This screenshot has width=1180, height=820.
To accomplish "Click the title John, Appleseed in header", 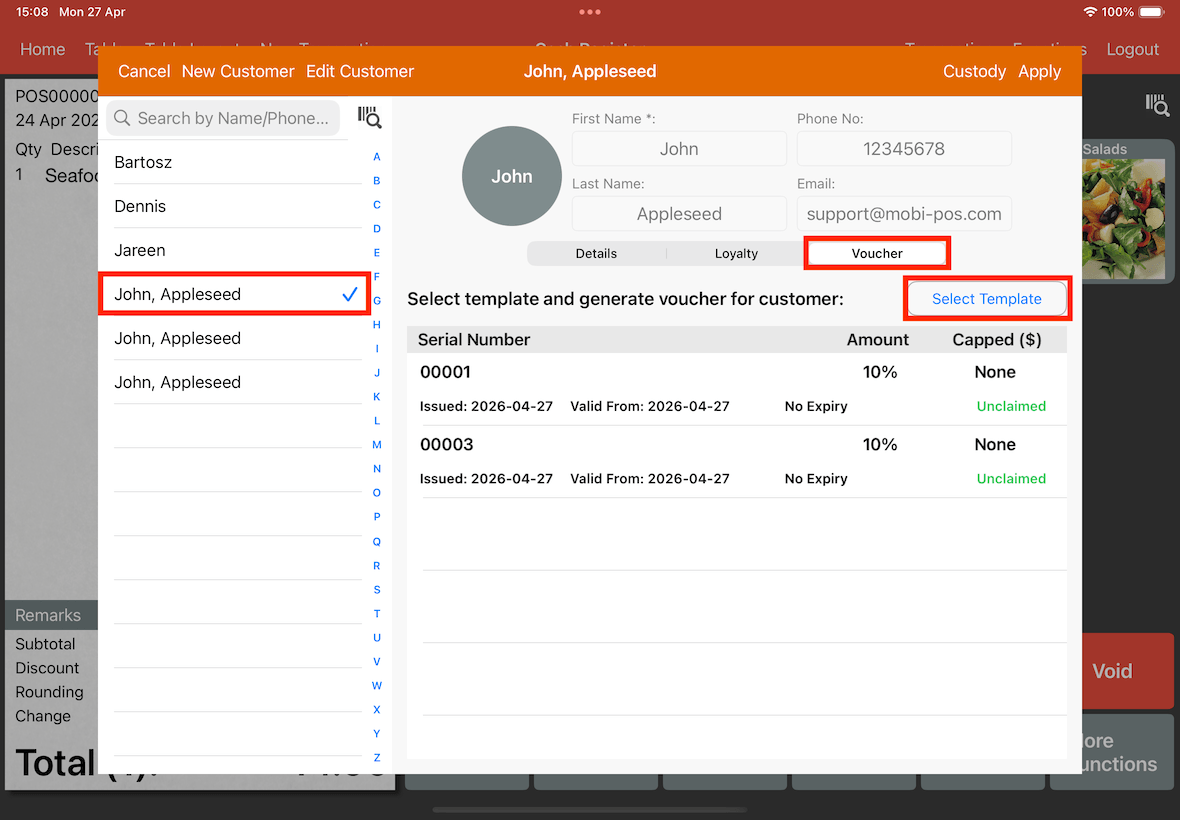I will coord(590,71).
